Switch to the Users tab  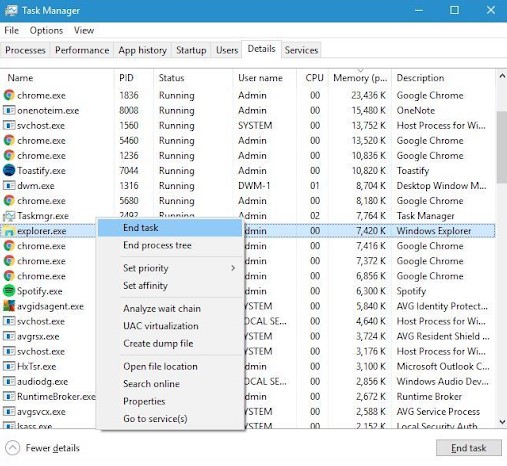click(227, 50)
